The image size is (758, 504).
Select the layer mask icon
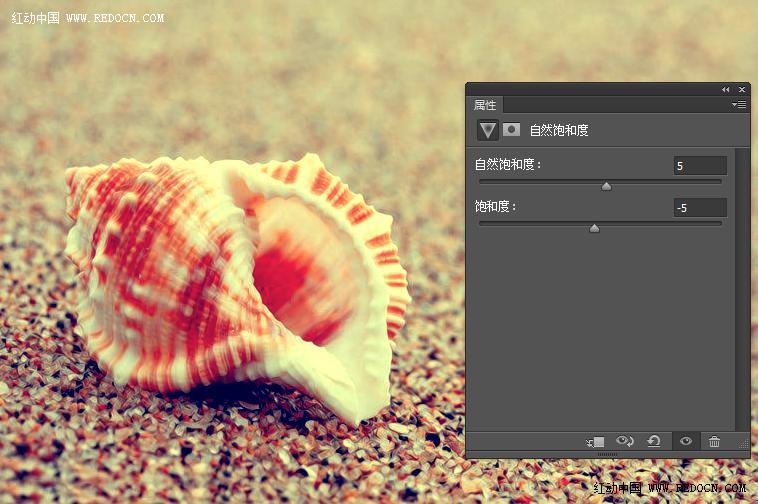point(511,130)
